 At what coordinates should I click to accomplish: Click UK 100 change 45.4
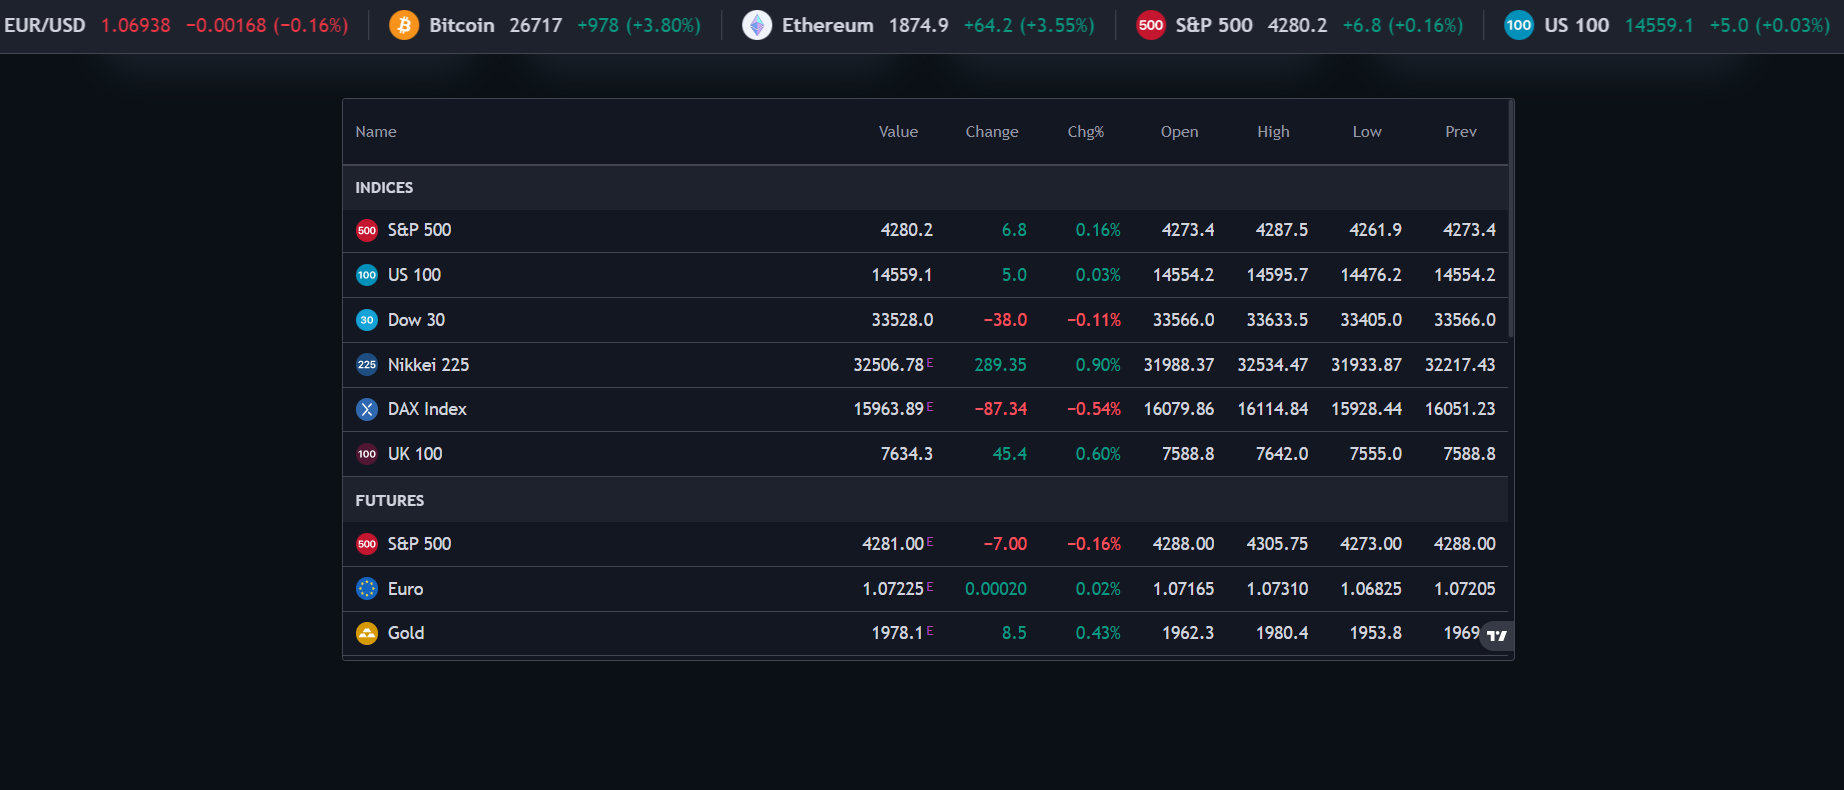(x=1010, y=454)
